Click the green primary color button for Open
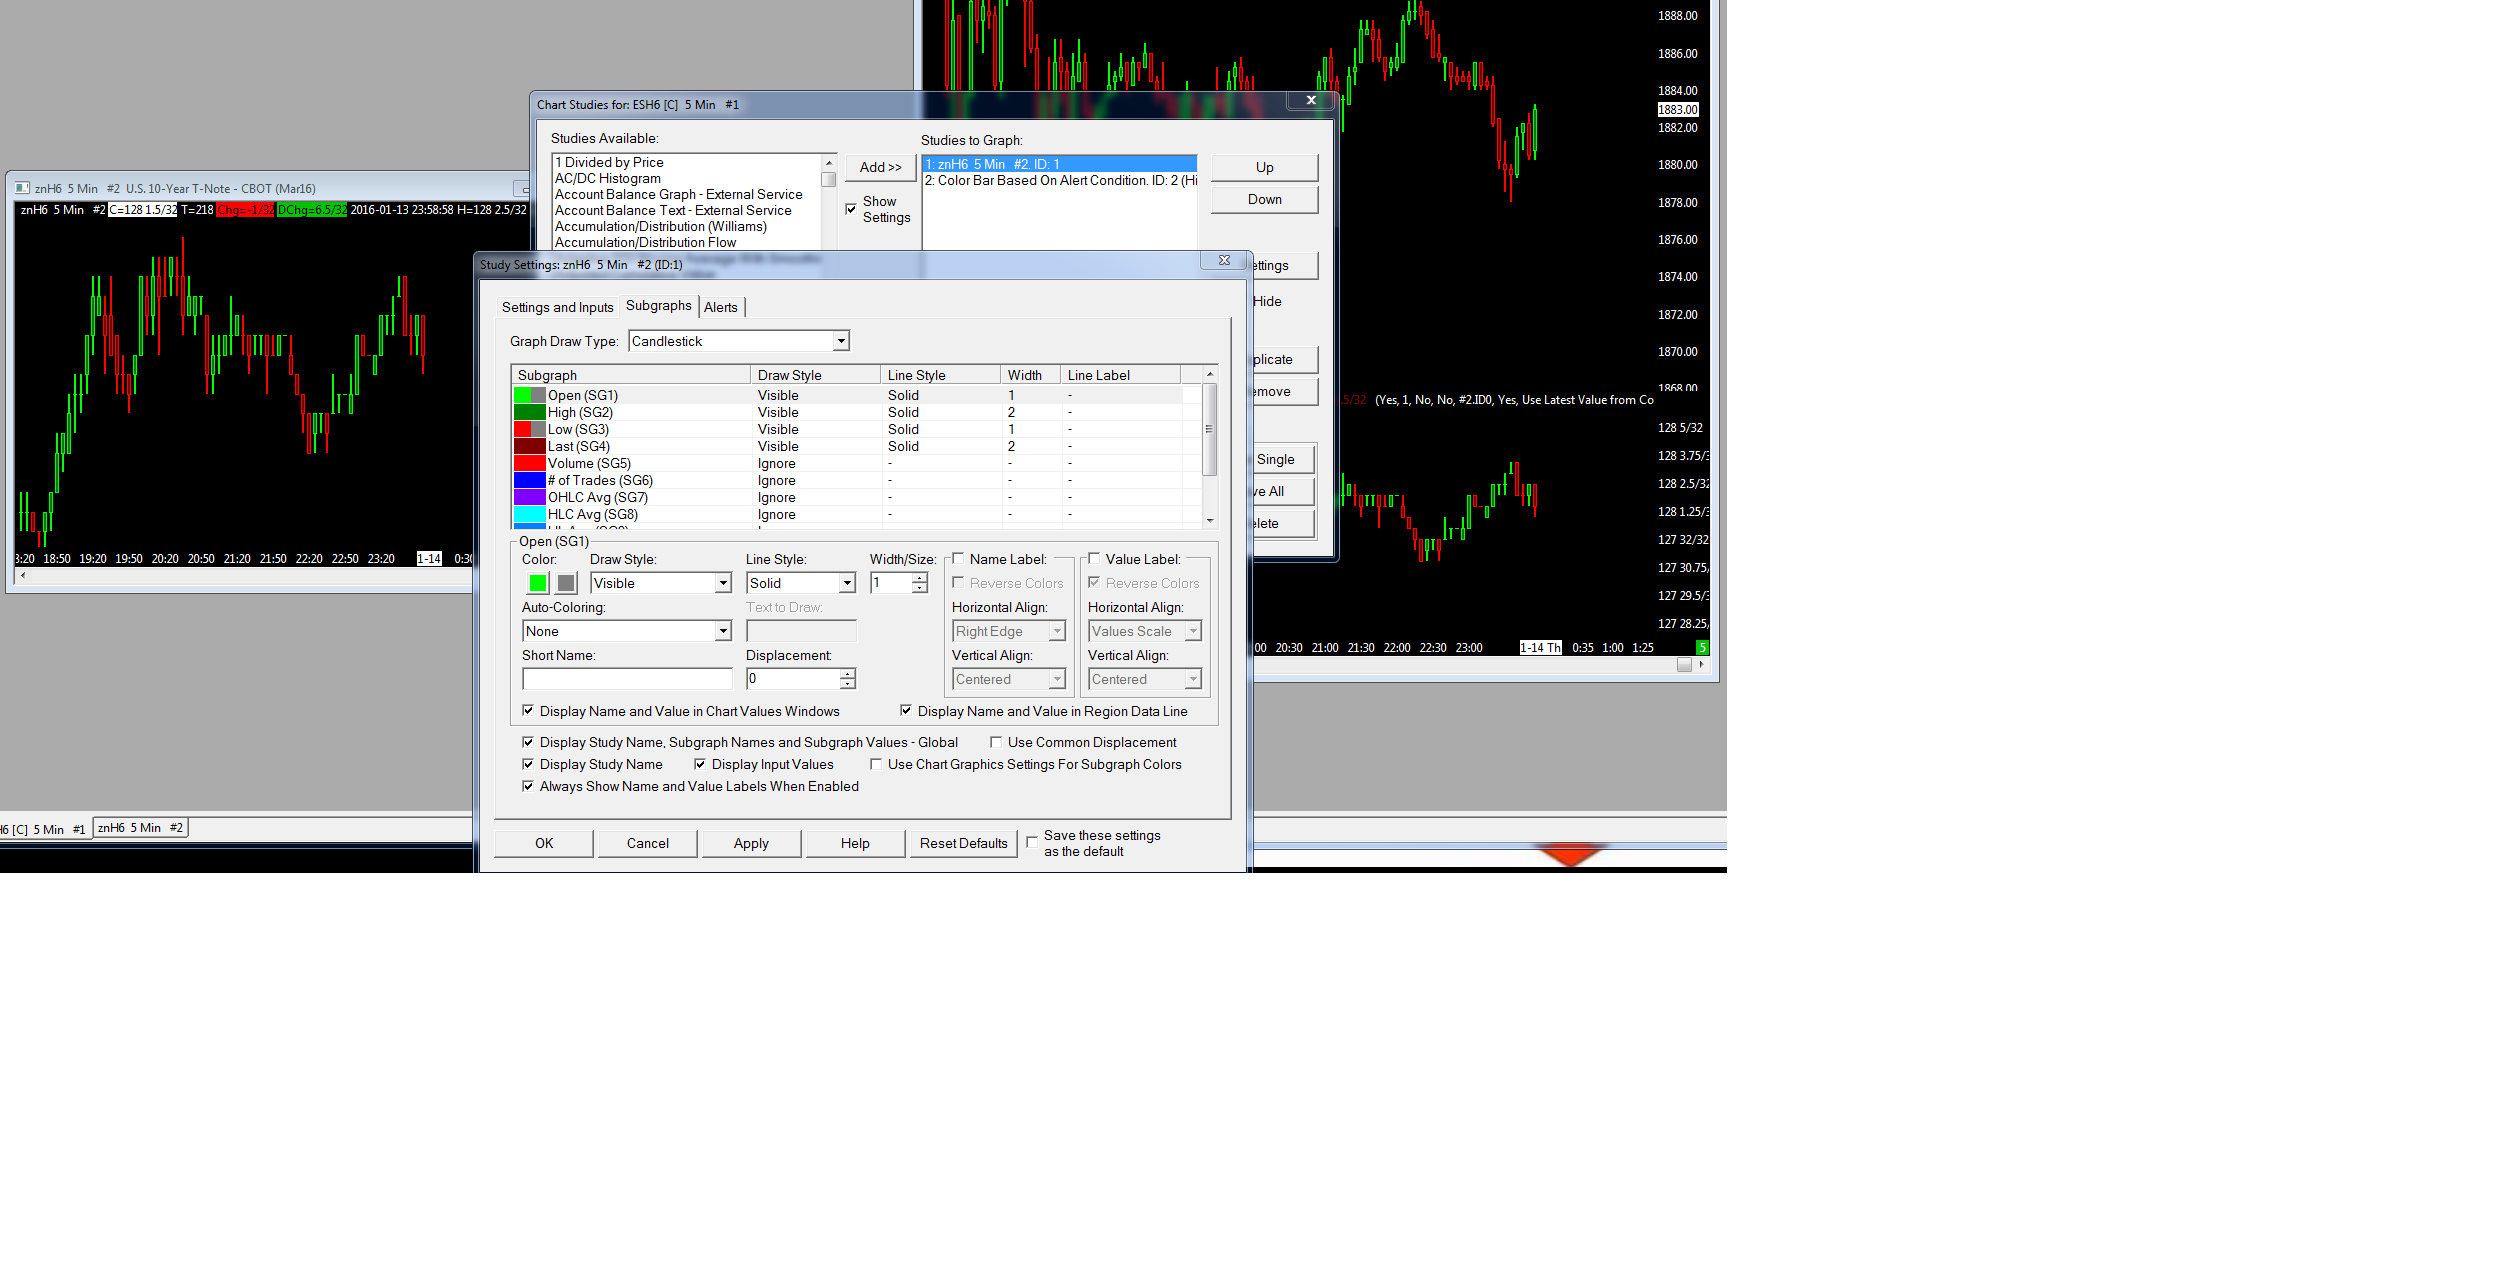The image size is (2510, 1265). point(538,583)
